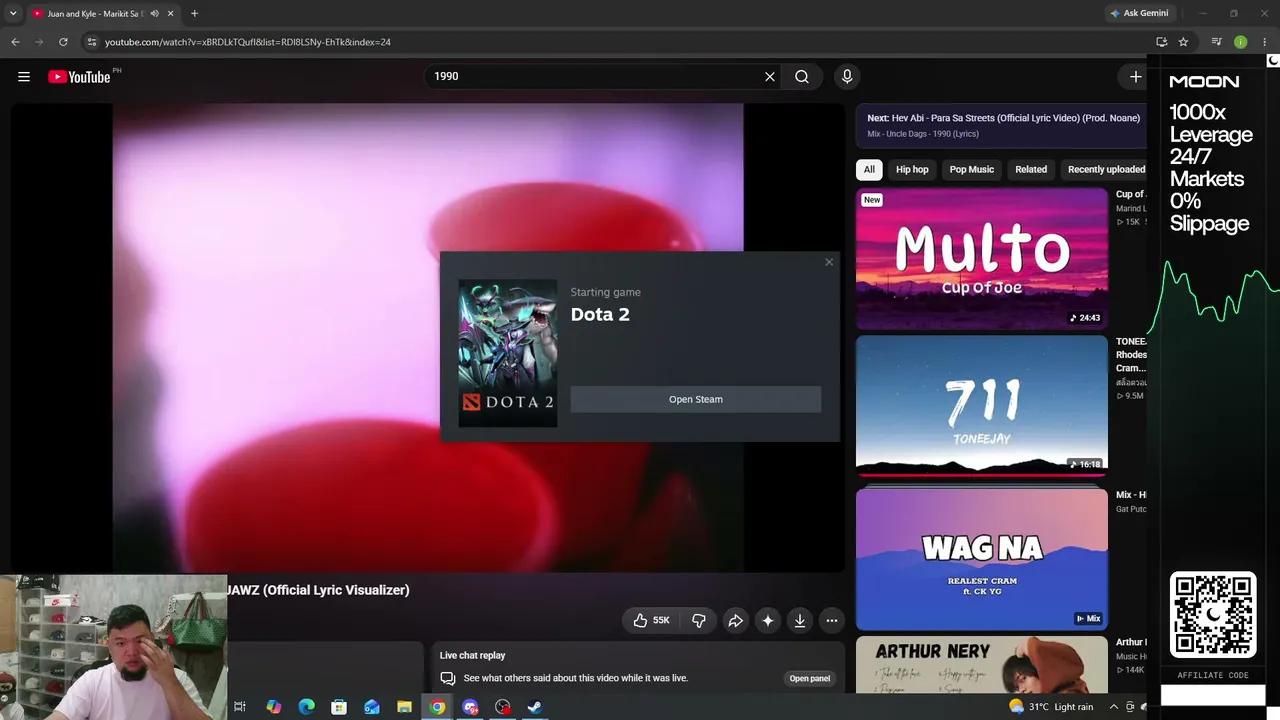
Task: Click the Ask Gemini button
Action: click(1138, 13)
